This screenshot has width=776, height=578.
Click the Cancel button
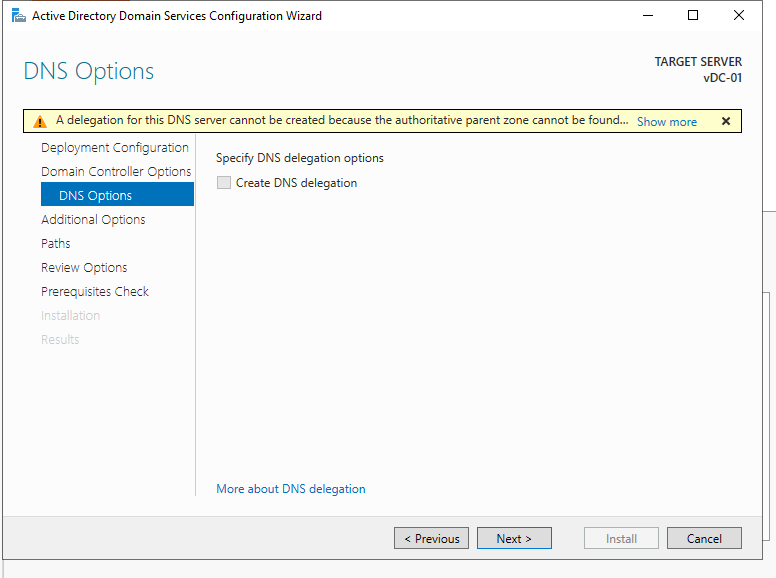coord(704,538)
